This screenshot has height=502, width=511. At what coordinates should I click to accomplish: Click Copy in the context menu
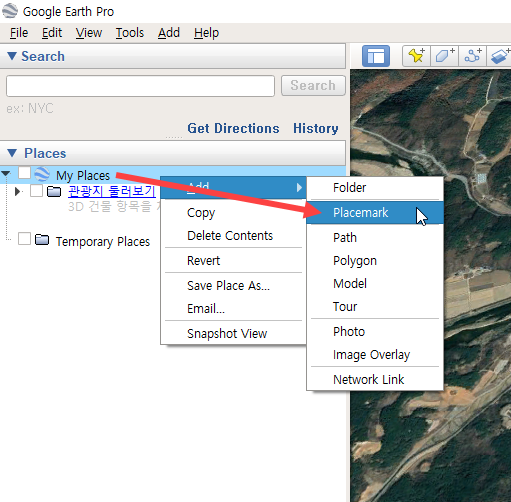[233, 213]
